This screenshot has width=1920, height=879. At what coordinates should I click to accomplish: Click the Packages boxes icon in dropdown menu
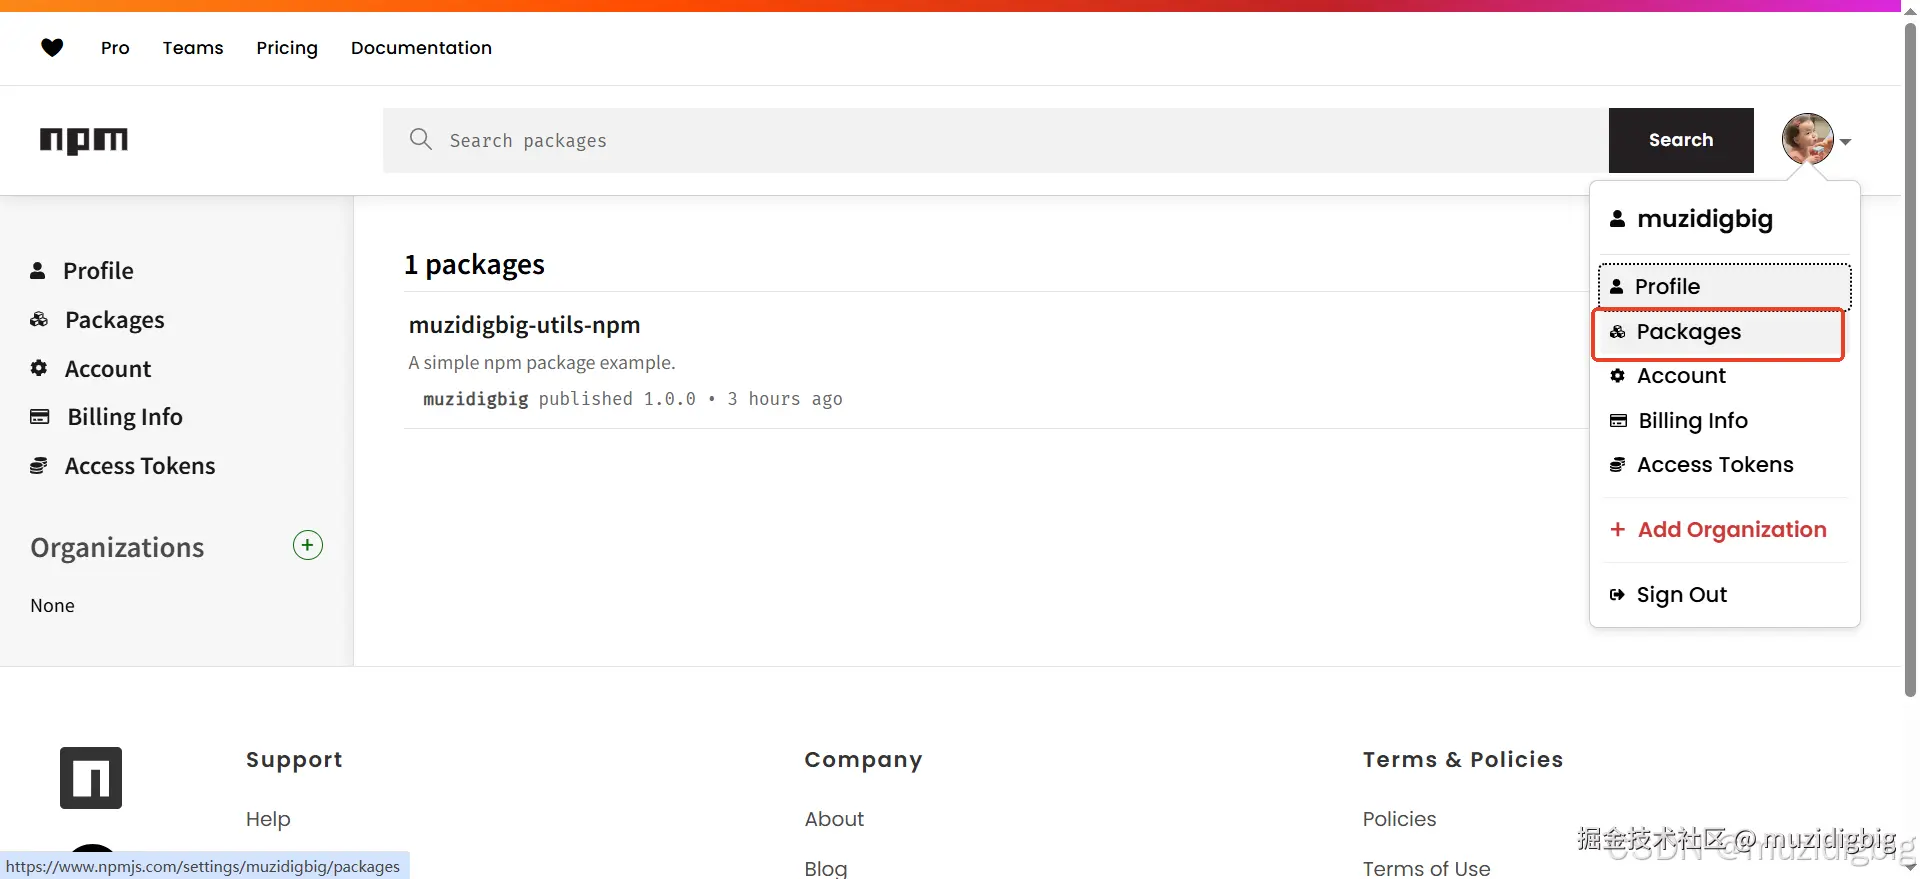click(x=1617, y=331)
